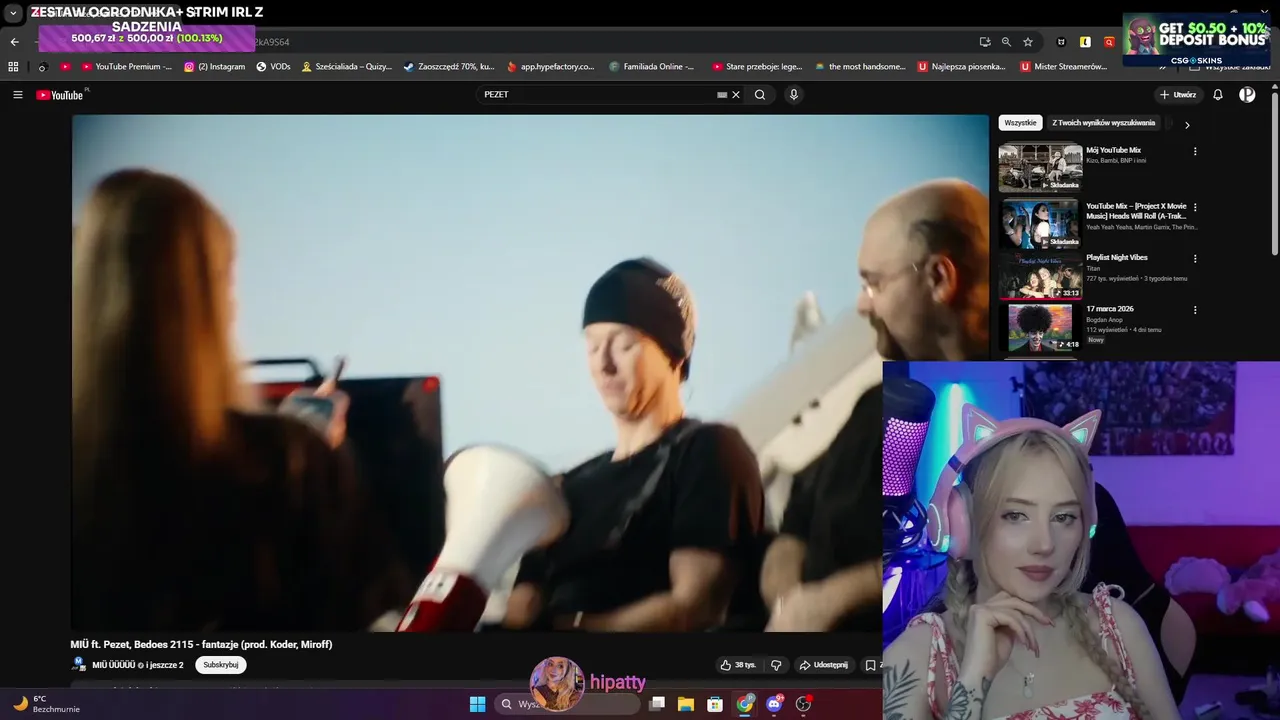Click the yellow extension icon in toolbar

click(x=1085, y=42)
